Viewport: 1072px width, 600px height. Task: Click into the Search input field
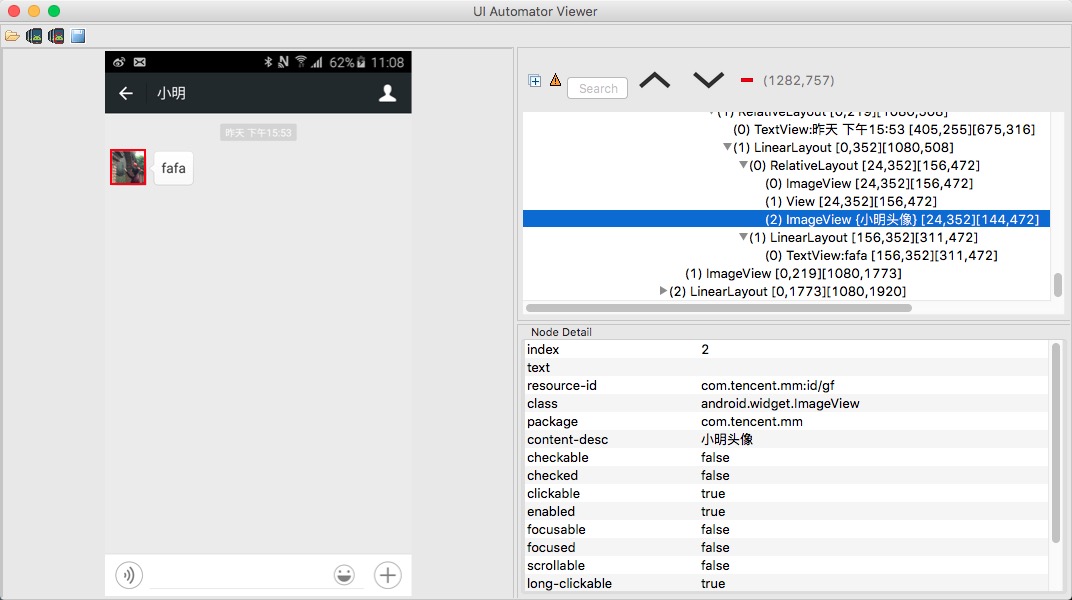click(x=598, y=88)
